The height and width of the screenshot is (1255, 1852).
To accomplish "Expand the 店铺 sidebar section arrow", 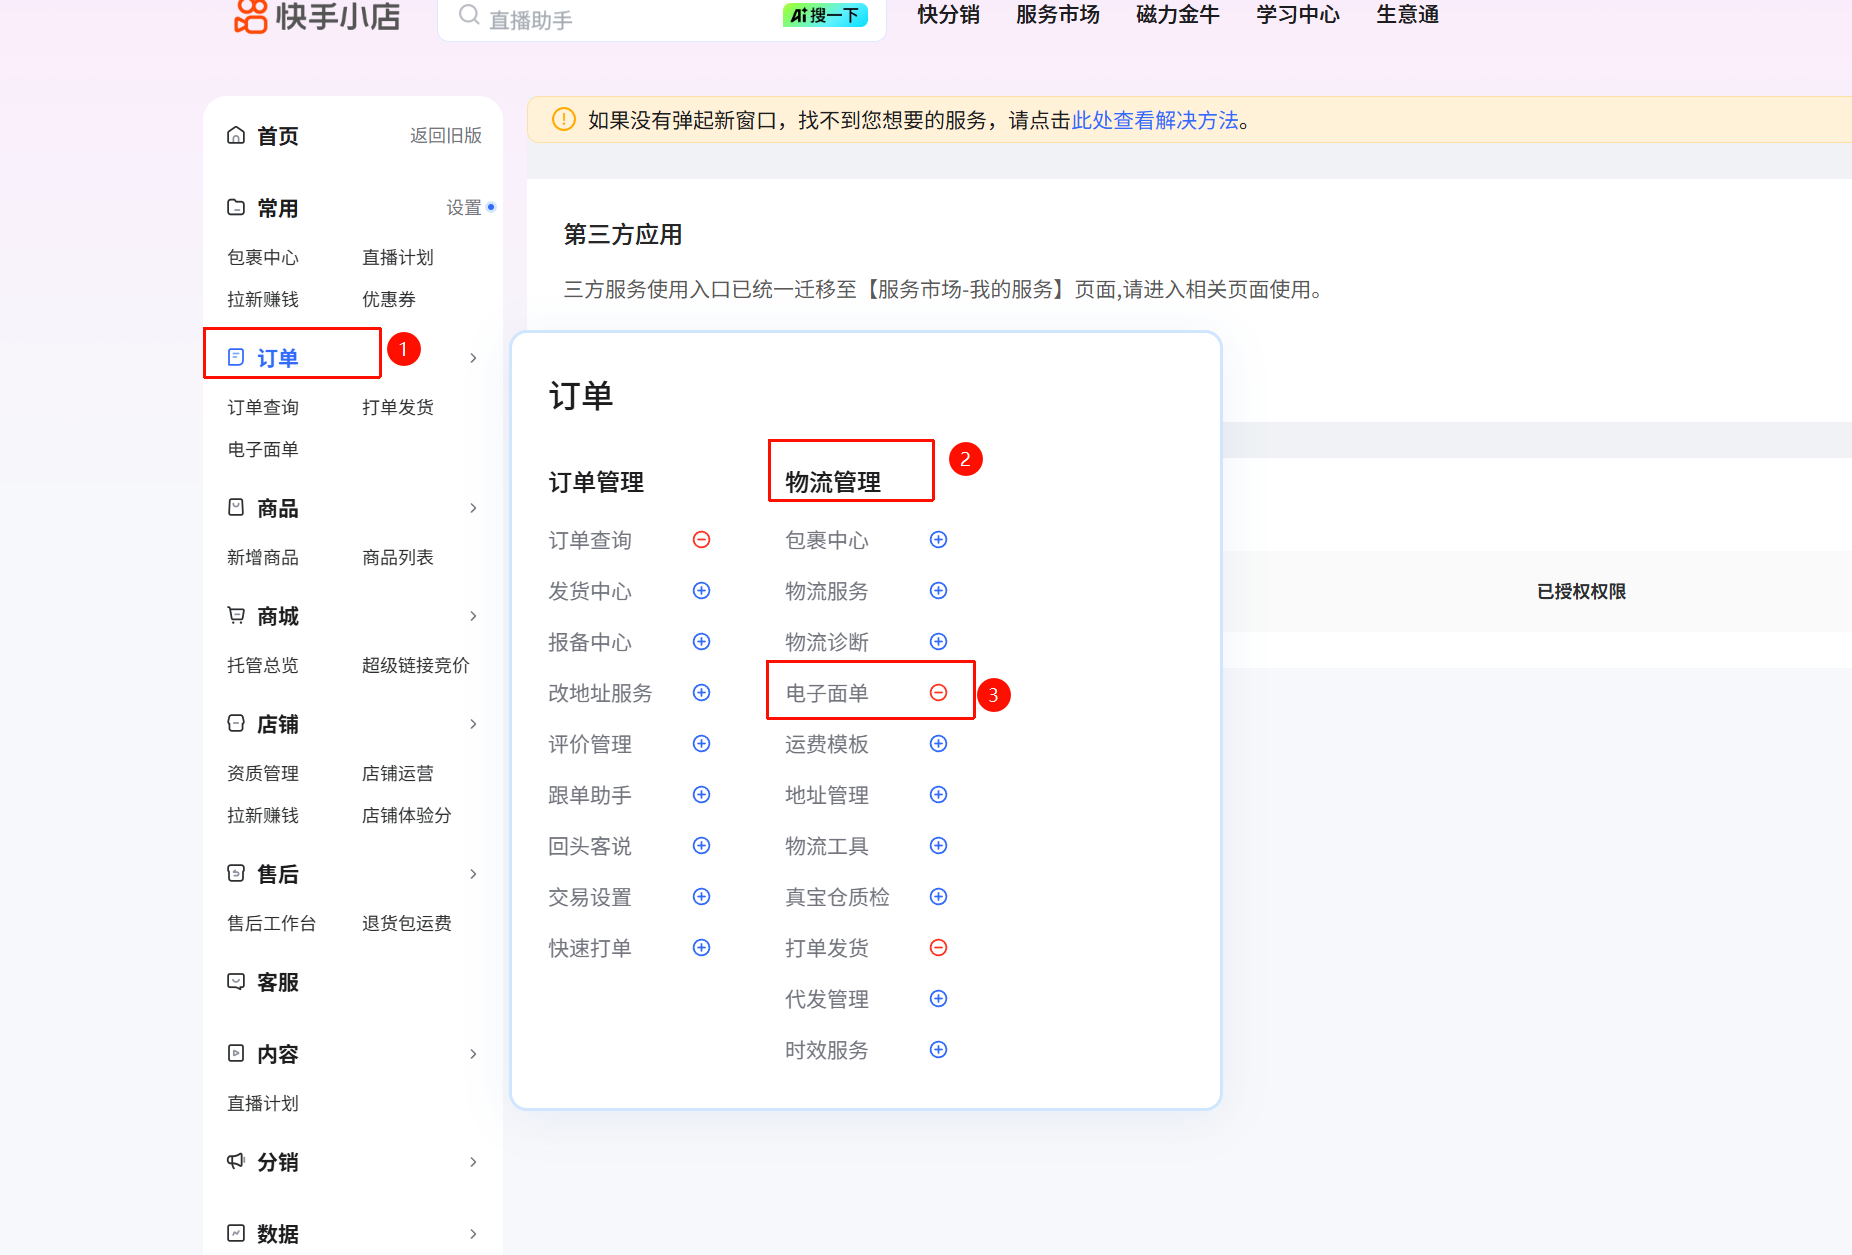I will (473, 724).
